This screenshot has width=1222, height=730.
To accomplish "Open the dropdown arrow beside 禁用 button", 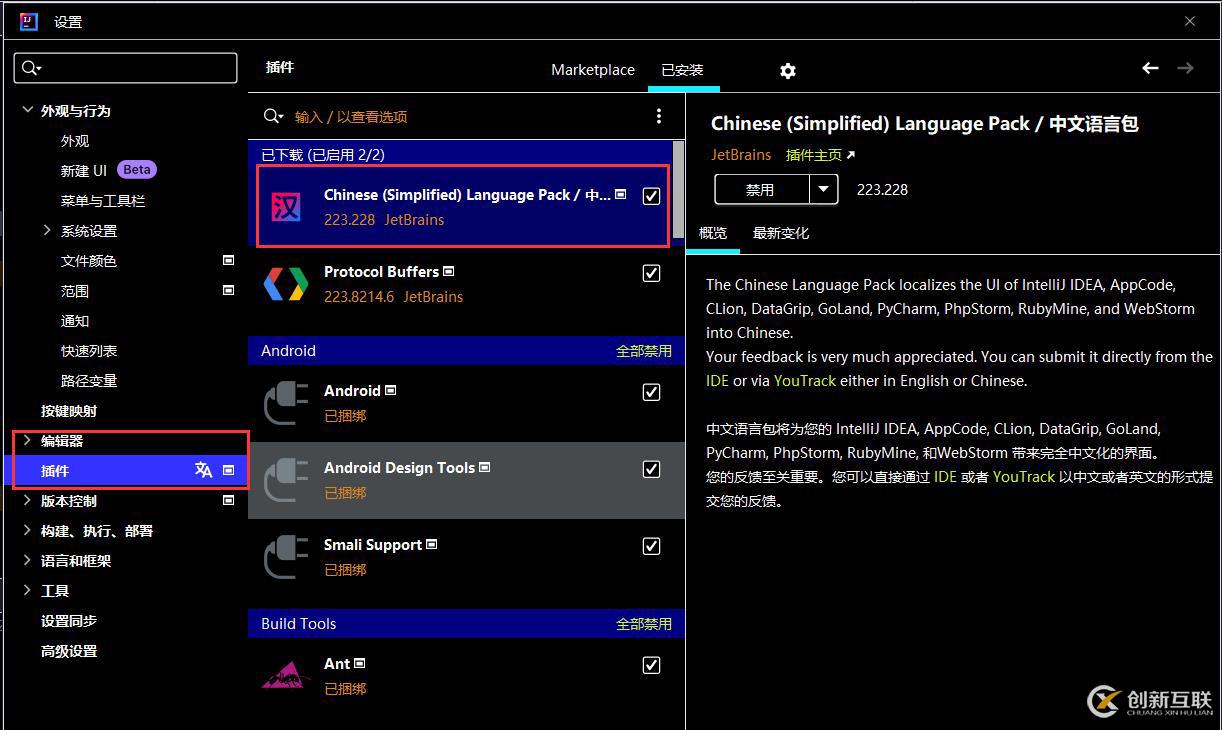I will 824,189.
